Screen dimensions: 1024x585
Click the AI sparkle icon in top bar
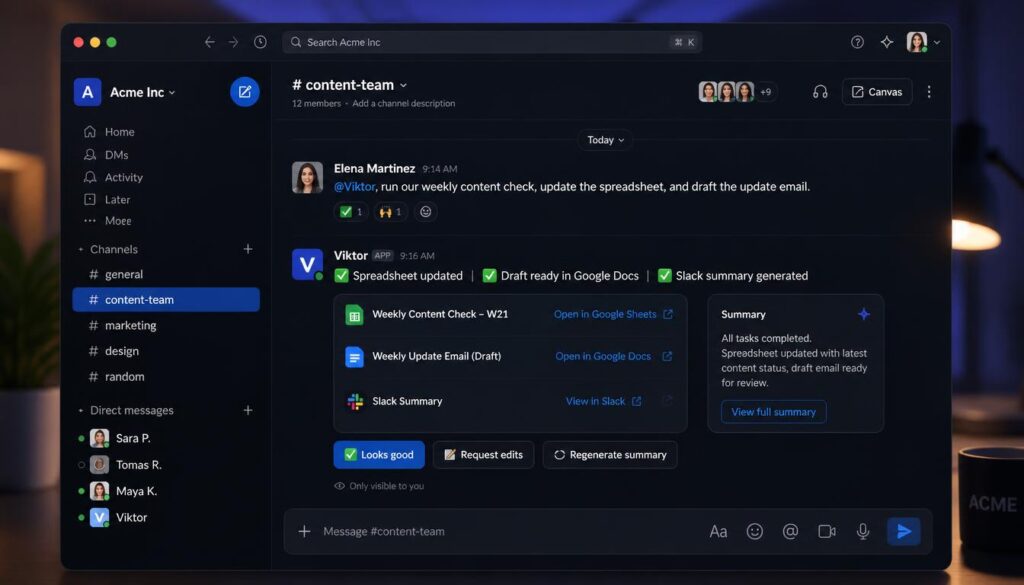(x=887, y=42)
